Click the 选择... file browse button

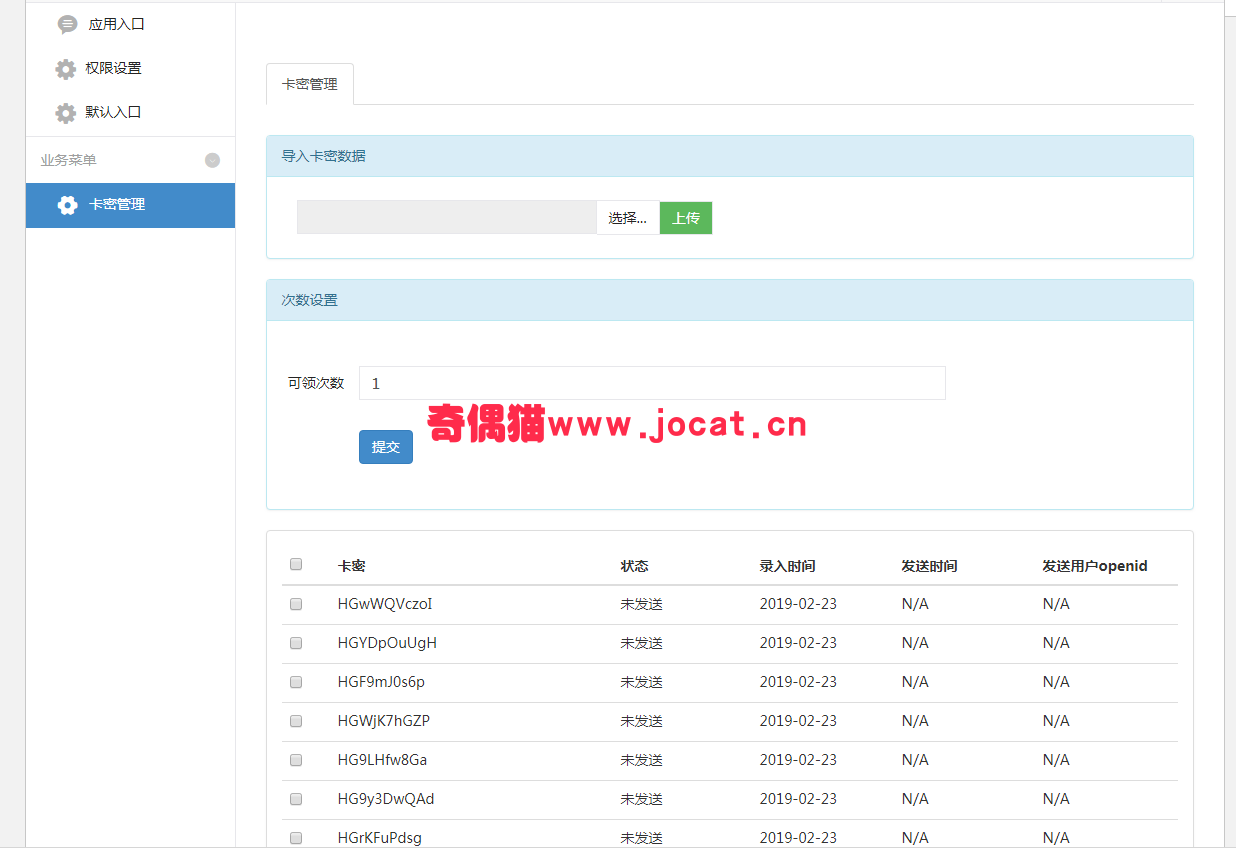pos(628,218)
